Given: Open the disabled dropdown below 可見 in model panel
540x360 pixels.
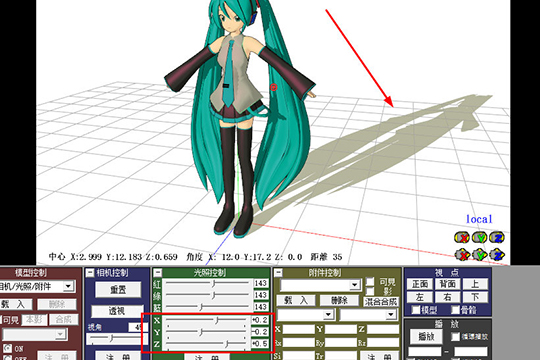Looking at the screenshot, I should pyautogui.click(x=35, y=334).
